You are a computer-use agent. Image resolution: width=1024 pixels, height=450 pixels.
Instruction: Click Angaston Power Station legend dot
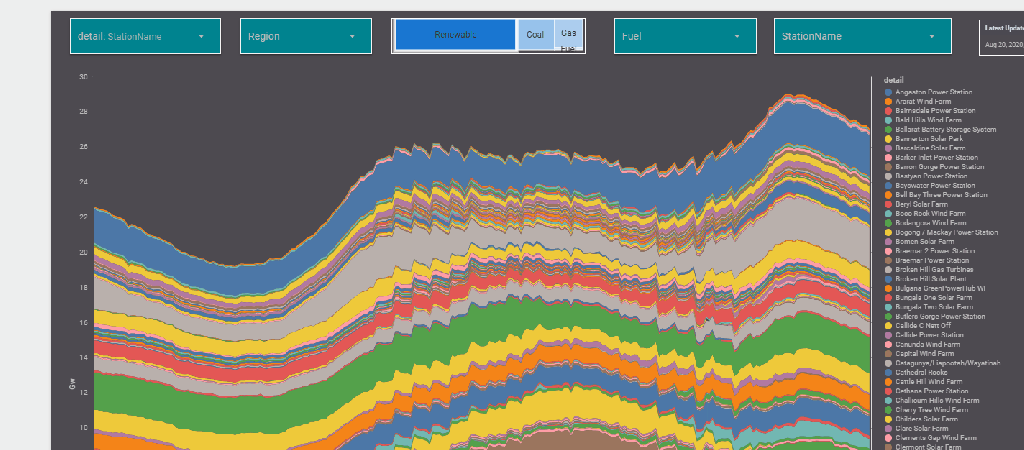click(888, 92)
